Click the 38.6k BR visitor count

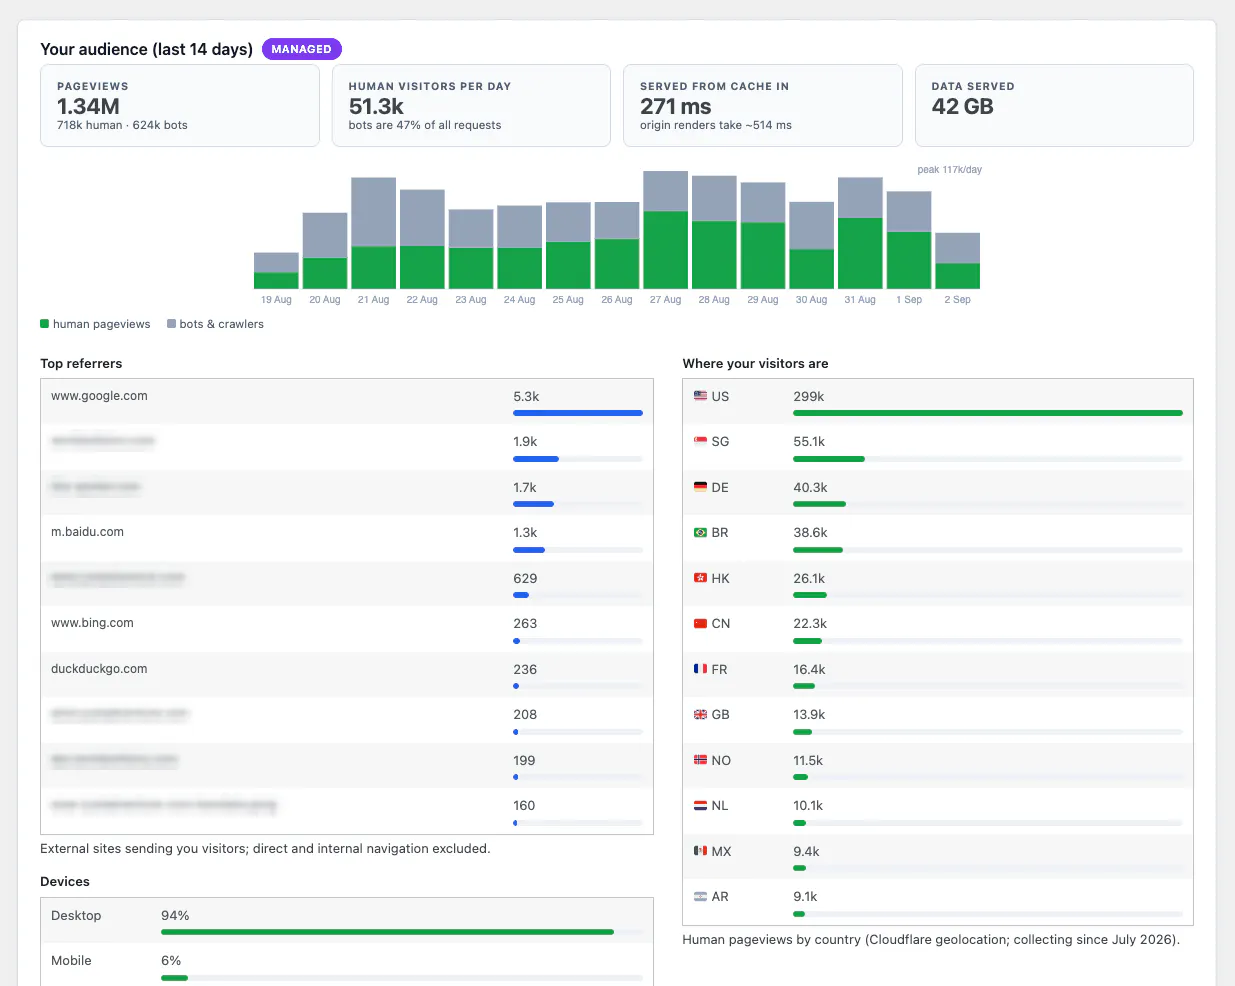810,532
